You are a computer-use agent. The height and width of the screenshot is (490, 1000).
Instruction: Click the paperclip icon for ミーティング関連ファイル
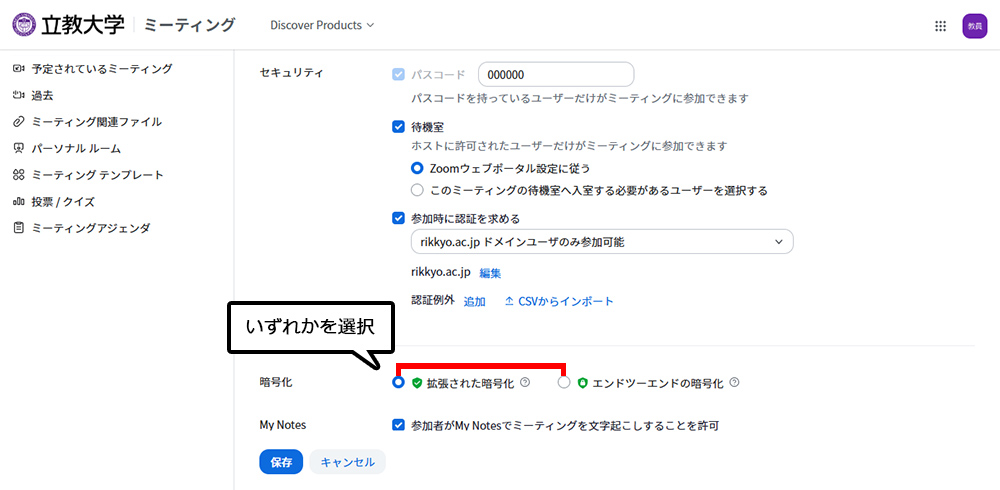tap(18, 122)
